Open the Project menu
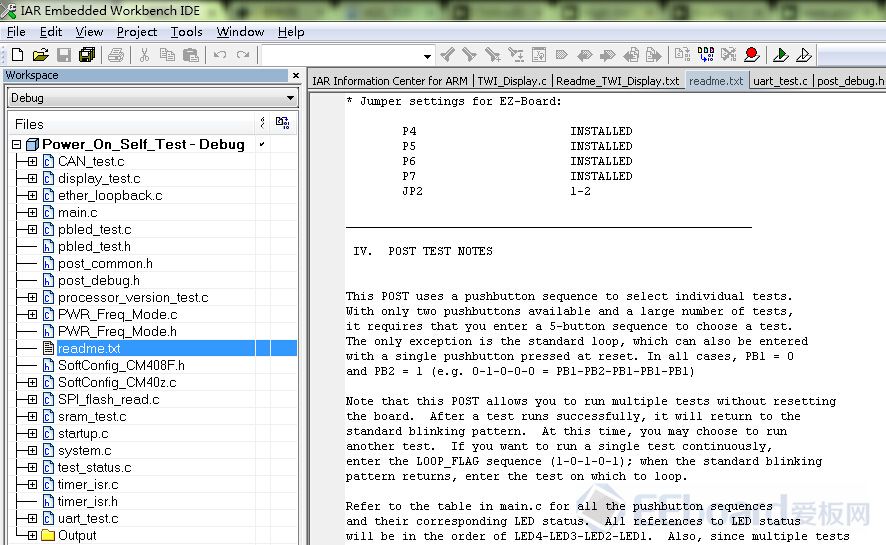Viewport: 886px width, 545px height. point(137,32)
